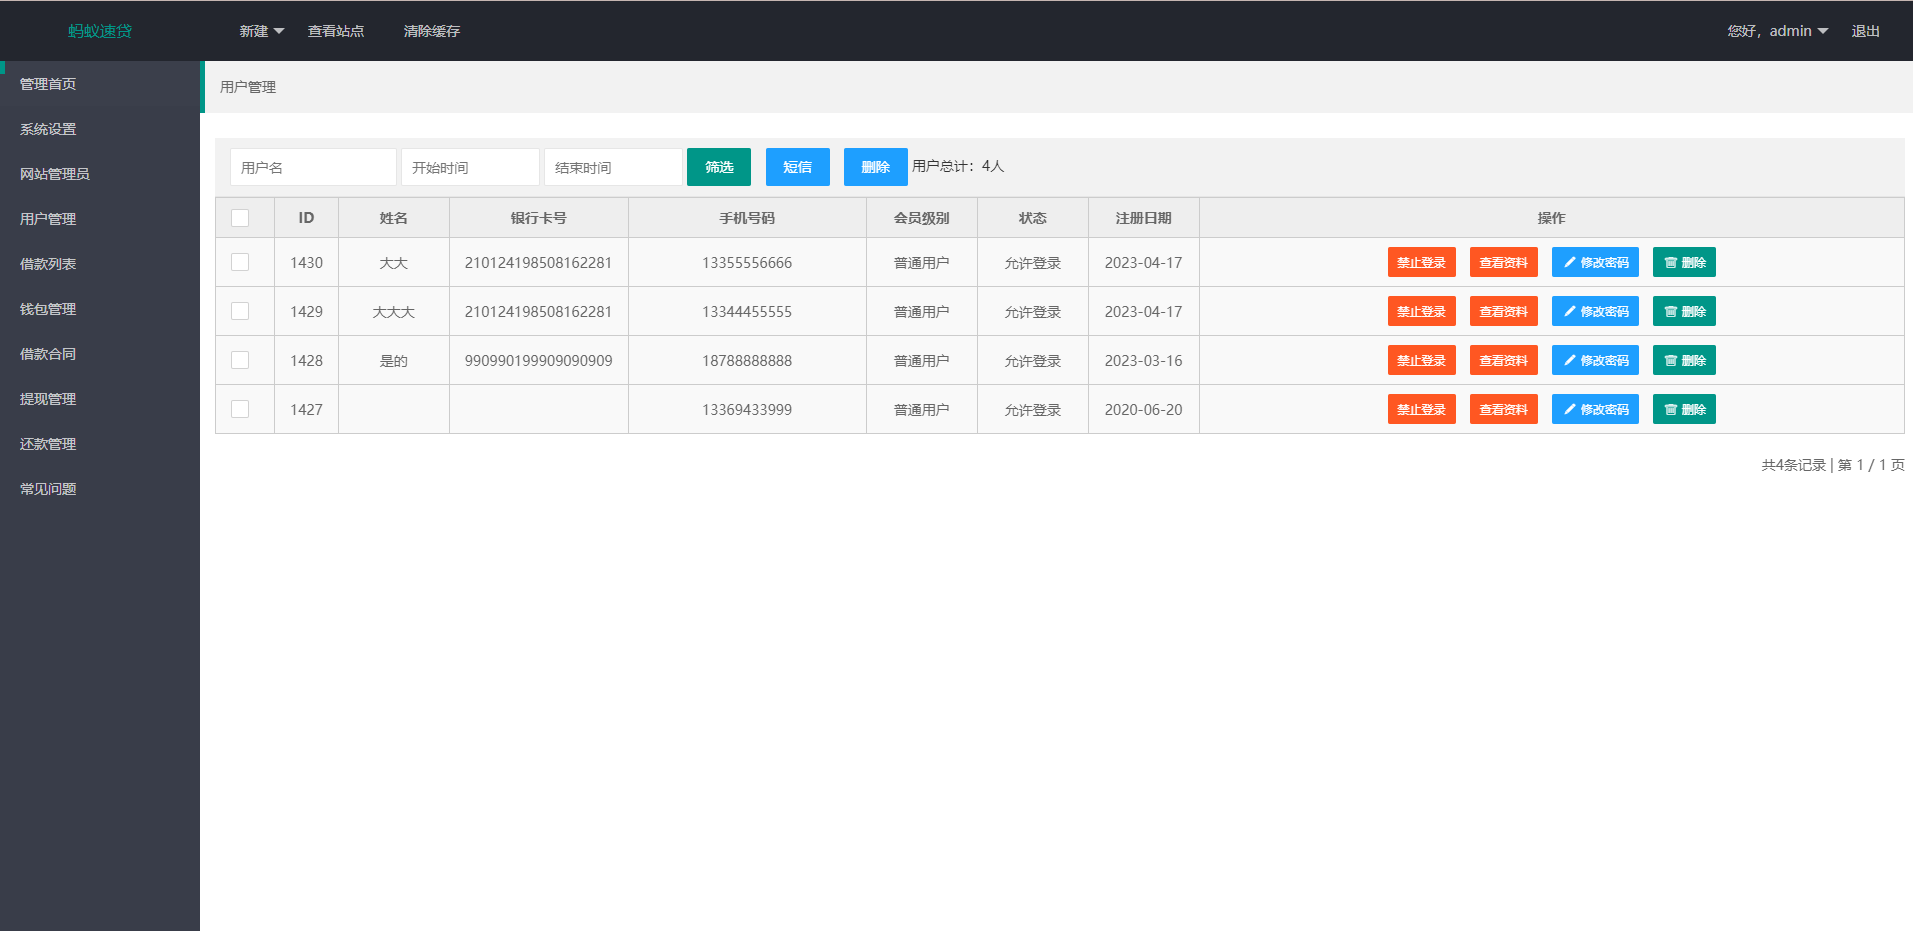This screenshot has width=1913, height=931.
Task: Click 查看资料 for user 1429
Action: coord(1503,312)
